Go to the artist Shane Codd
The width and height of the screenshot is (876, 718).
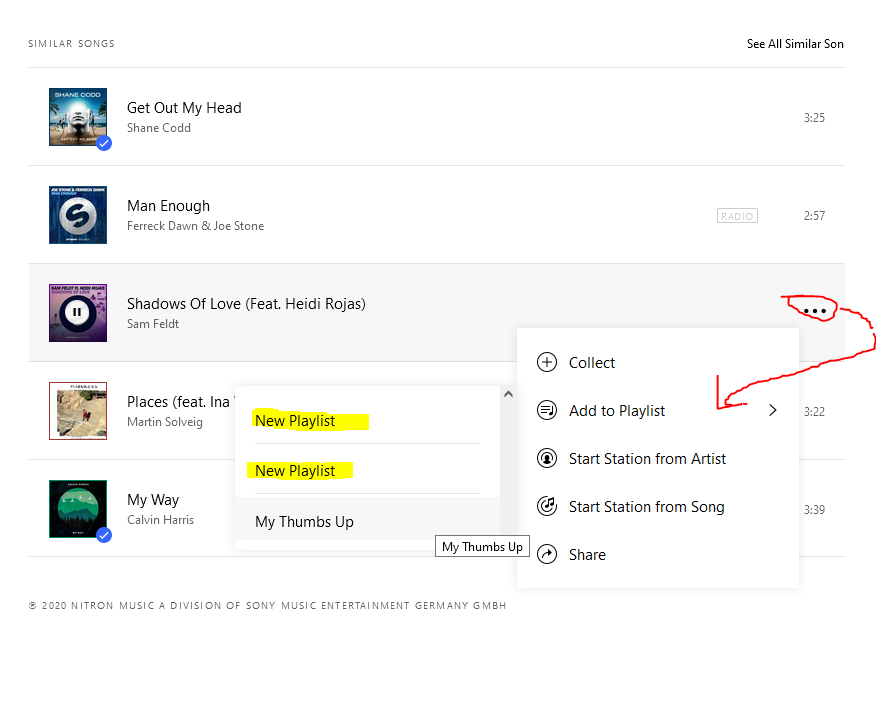pos(158,128)
